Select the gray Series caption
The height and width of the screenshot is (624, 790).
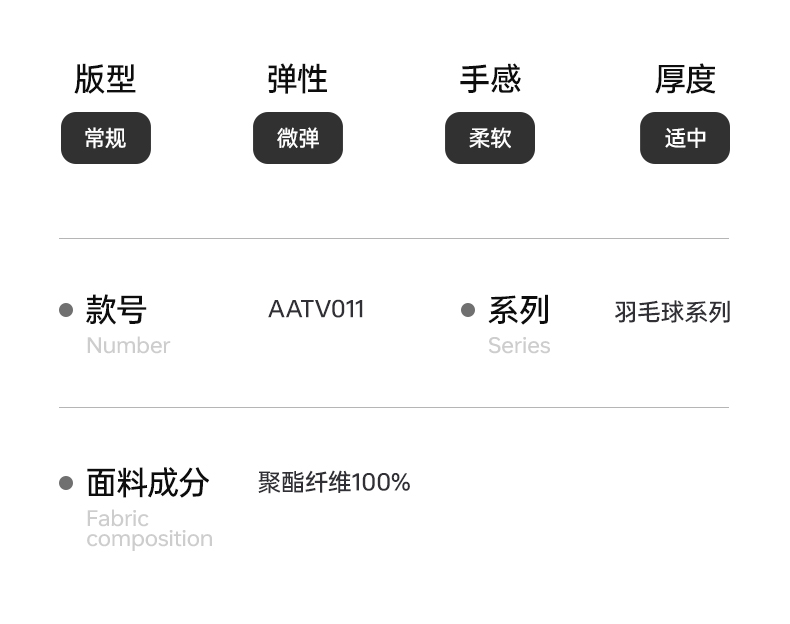coord(519,346)
